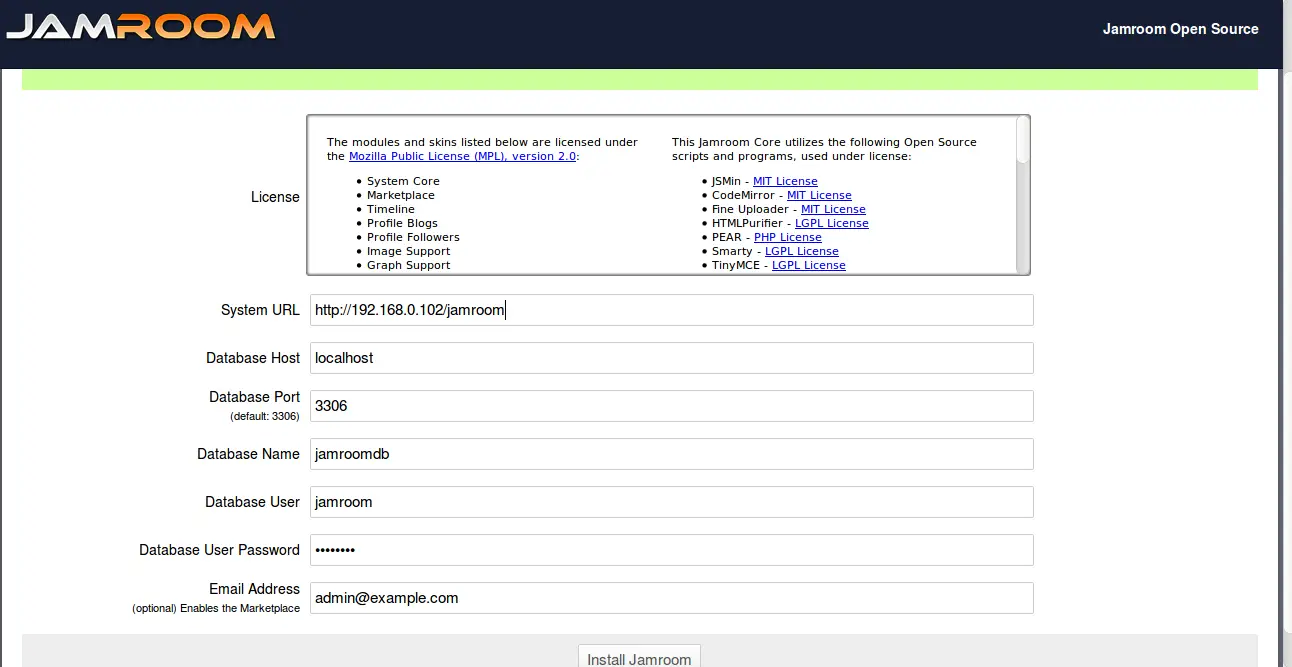Click 'System Core' list item
This screenshot has height=667, width=1292.
click(x=403, y=181)
